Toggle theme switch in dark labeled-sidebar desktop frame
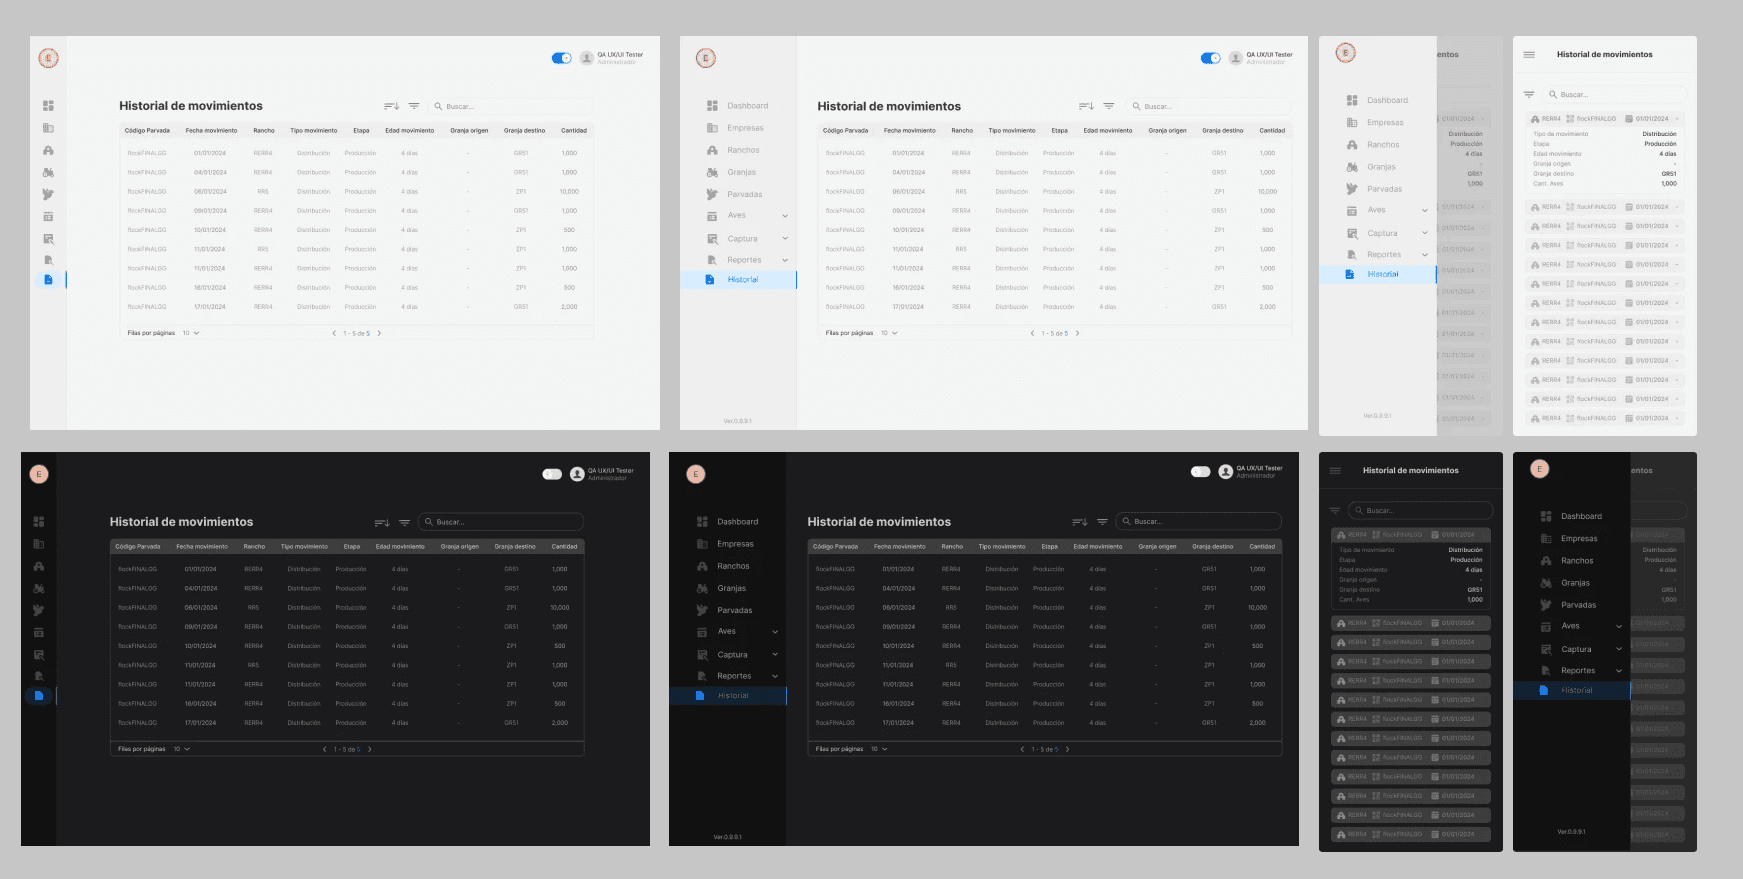The height and width of the screenshot is (879, 1743). 1201,471
